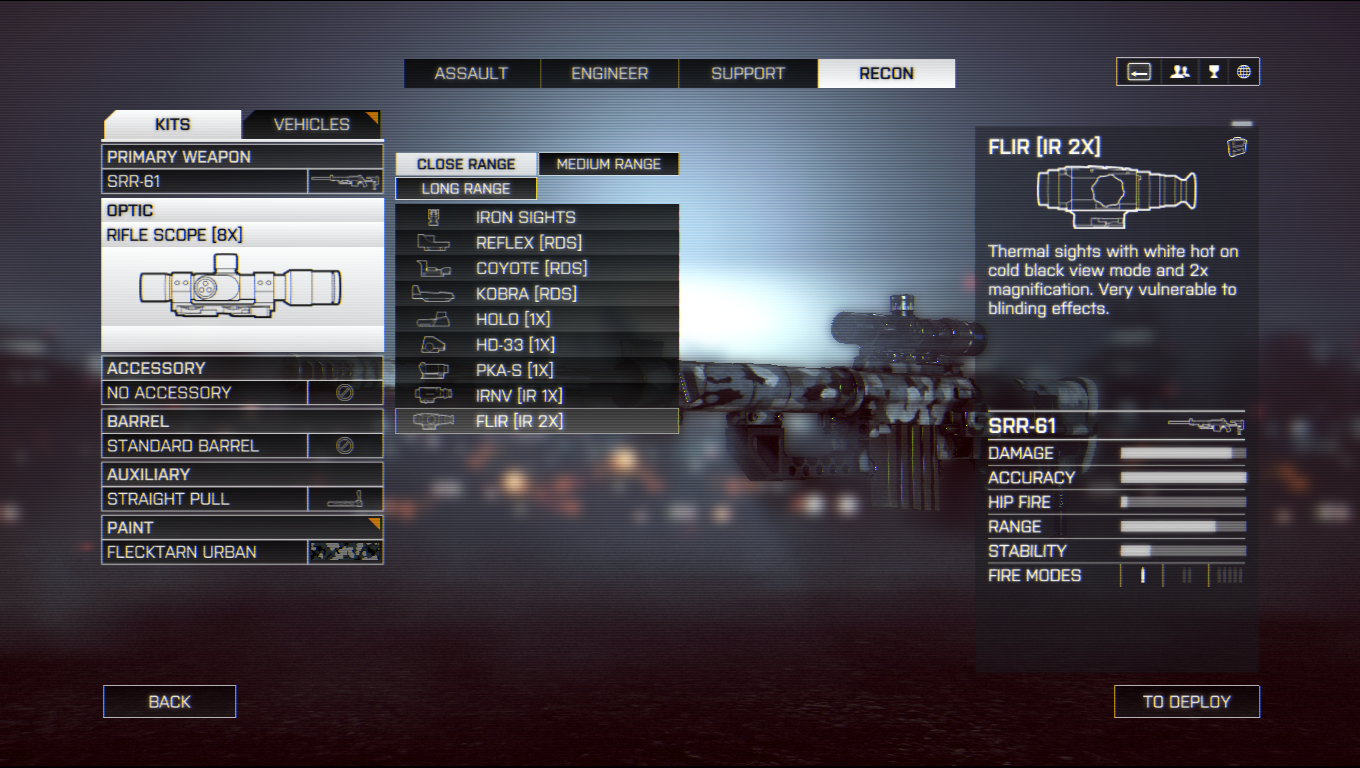
Task: Expand the Barrel slot
Action: 242,434
